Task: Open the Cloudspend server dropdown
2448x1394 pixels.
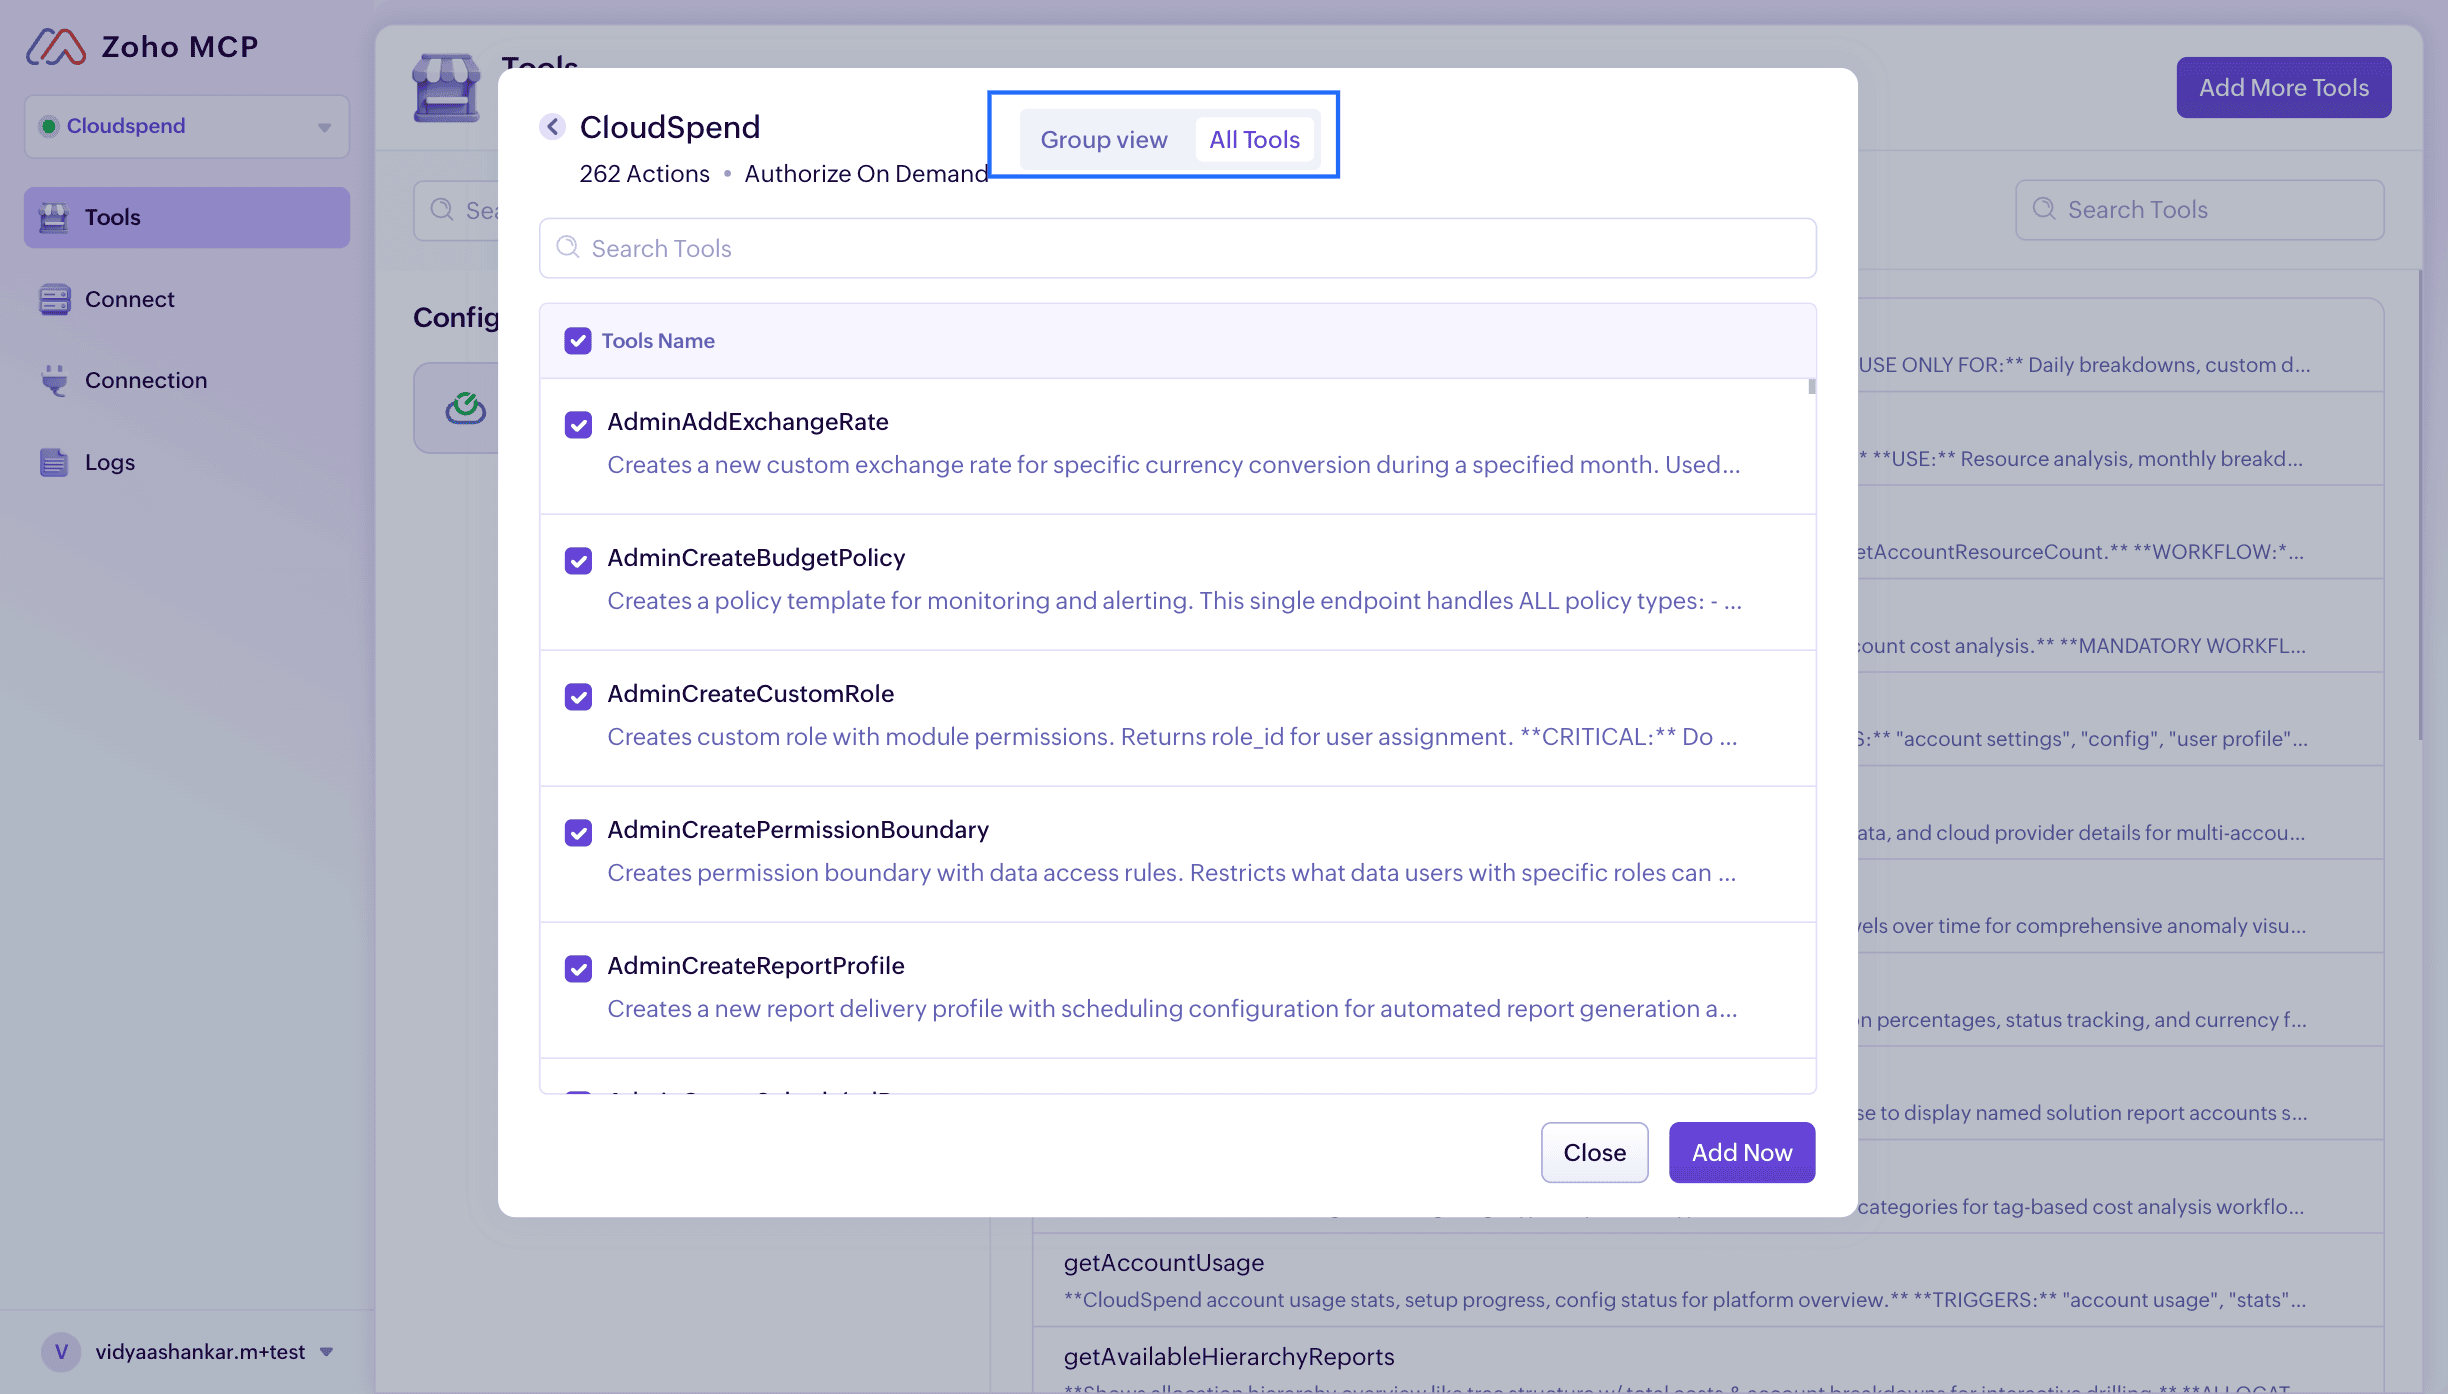Action: pos(187,126)
